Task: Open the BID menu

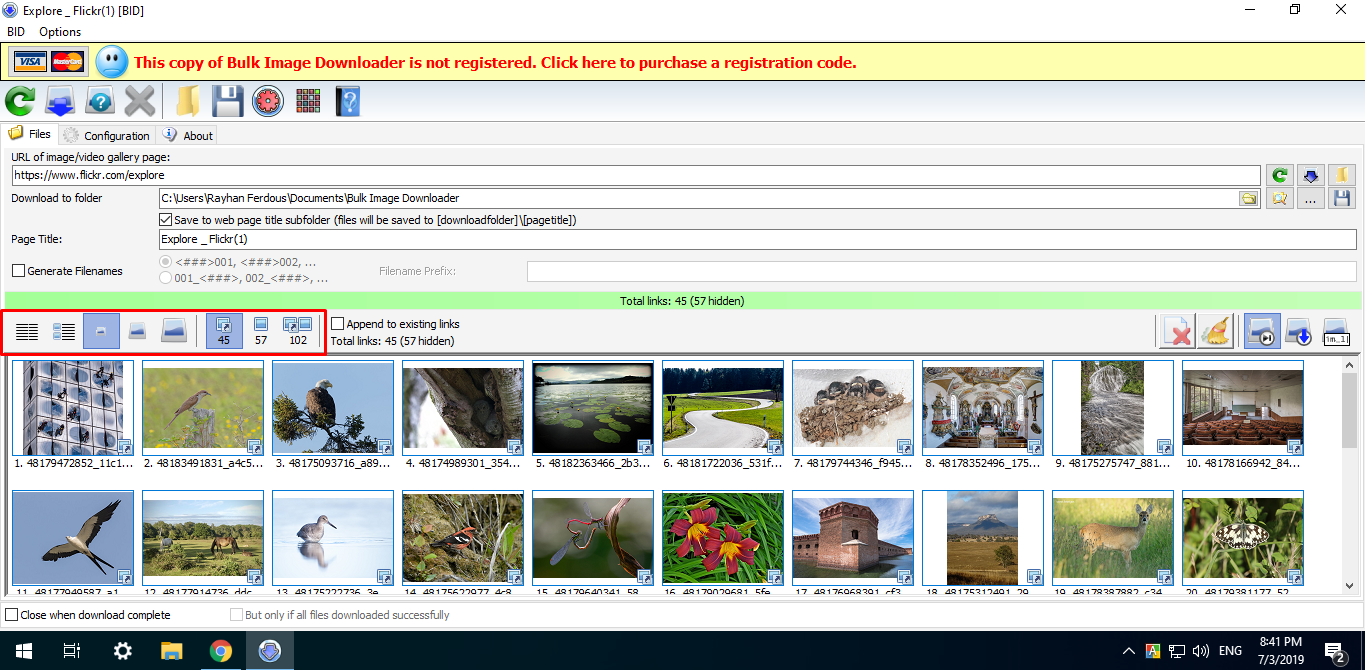Action: click(16, 32)
